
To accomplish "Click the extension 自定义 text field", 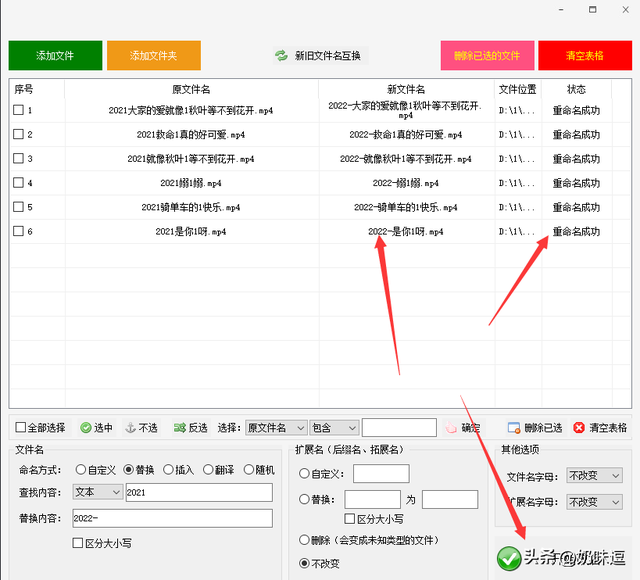I will click(x=381, y=473).
